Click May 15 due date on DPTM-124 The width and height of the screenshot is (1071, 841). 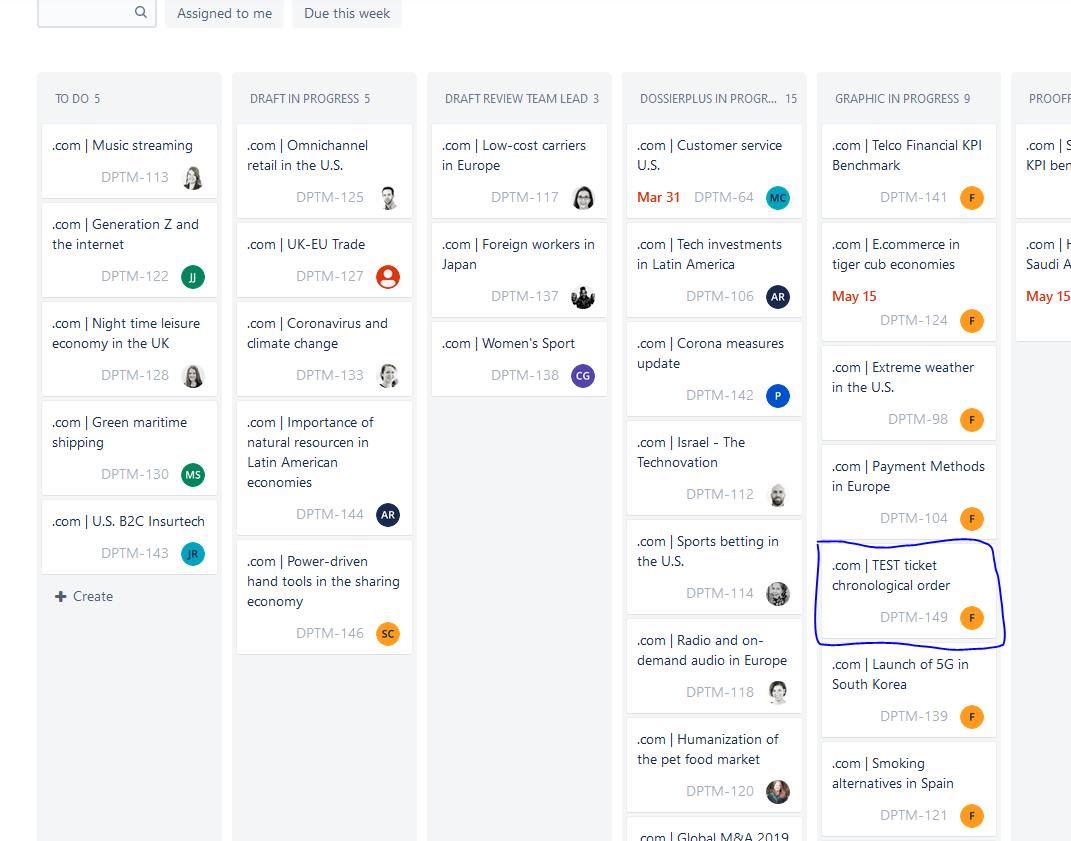[854, 297]
